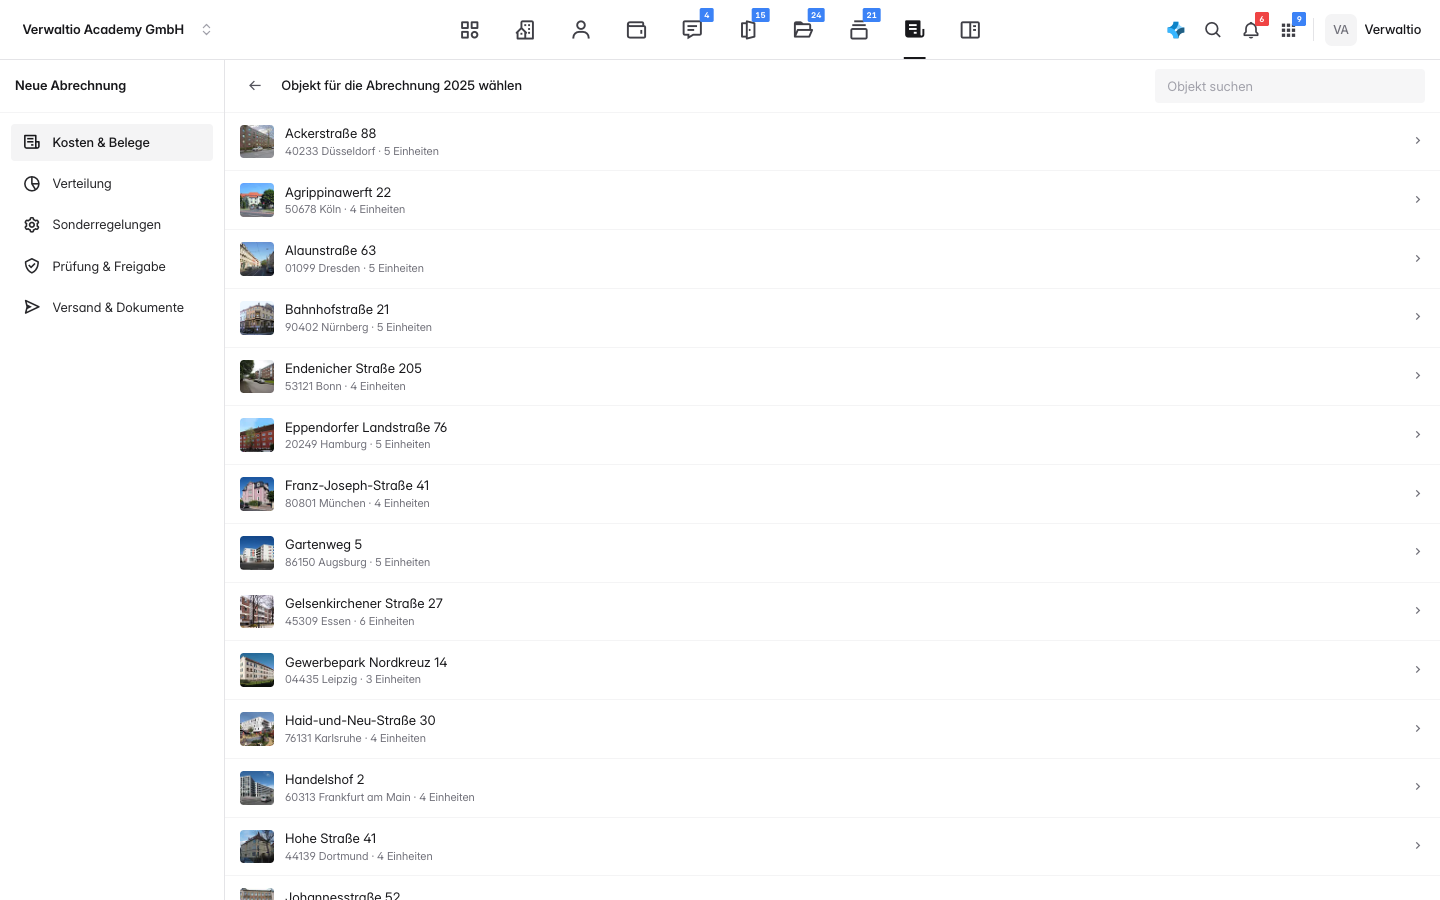Click '60313 Frankfurt am Main · 4 Einheiten'
Screen dimensions: 1440x900
pyautogui.click(x=380, y=798)
